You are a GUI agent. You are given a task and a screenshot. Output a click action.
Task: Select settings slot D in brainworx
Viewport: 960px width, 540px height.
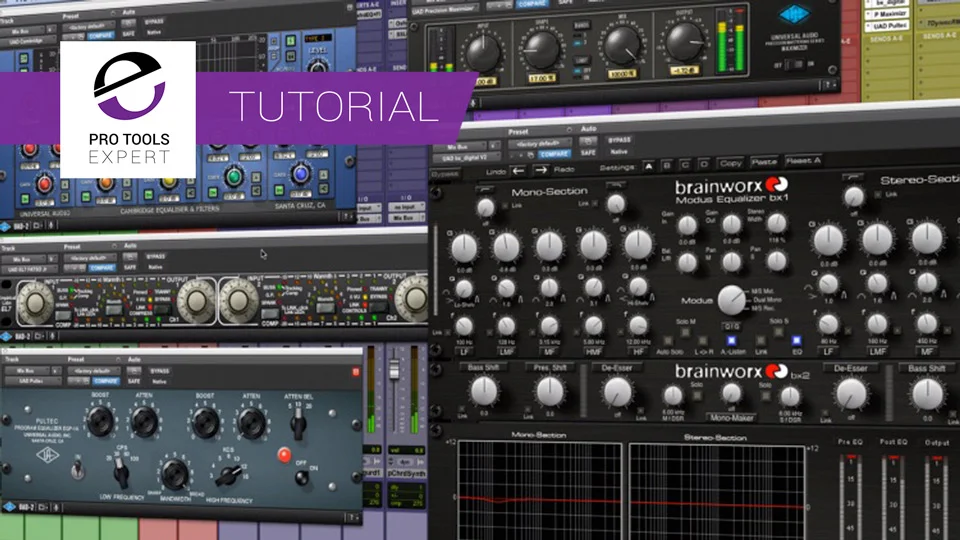point(705,164)
